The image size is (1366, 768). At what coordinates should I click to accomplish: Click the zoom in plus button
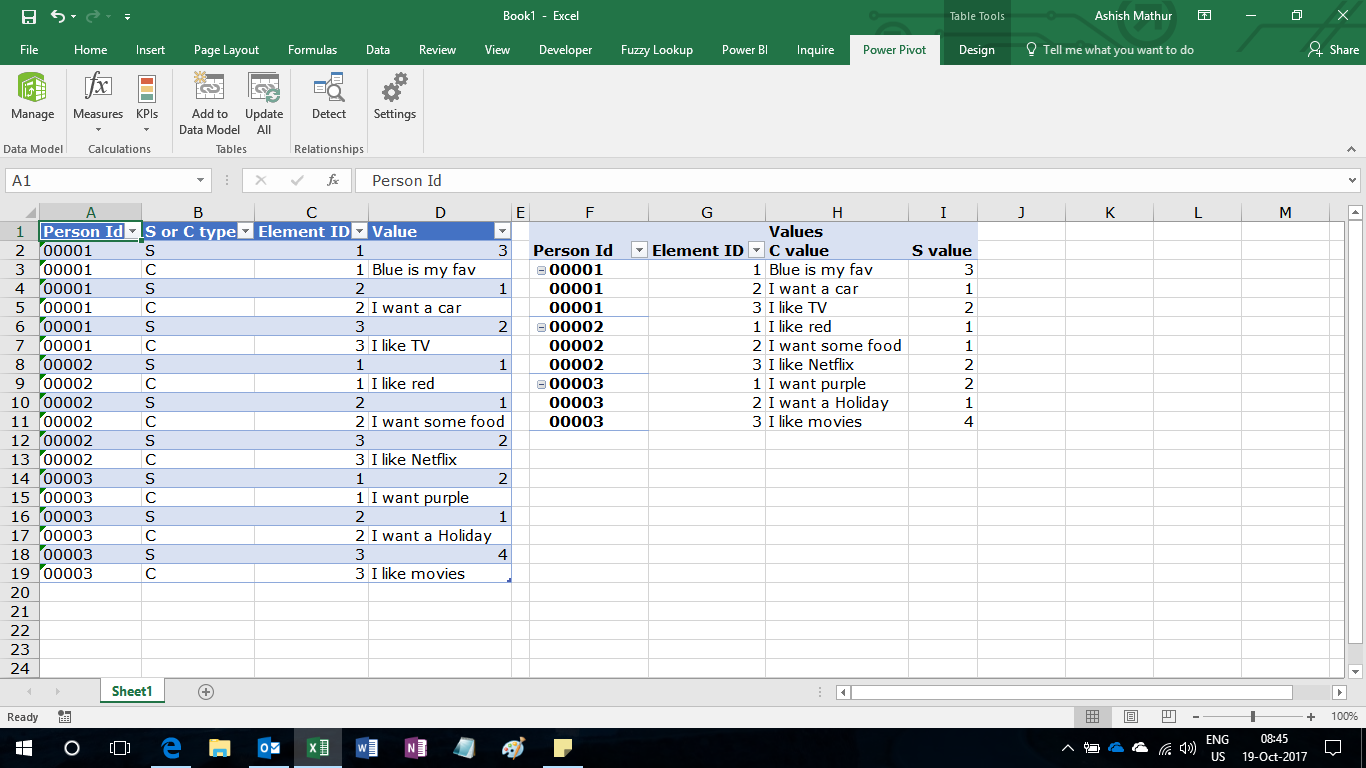(1311, 717)
